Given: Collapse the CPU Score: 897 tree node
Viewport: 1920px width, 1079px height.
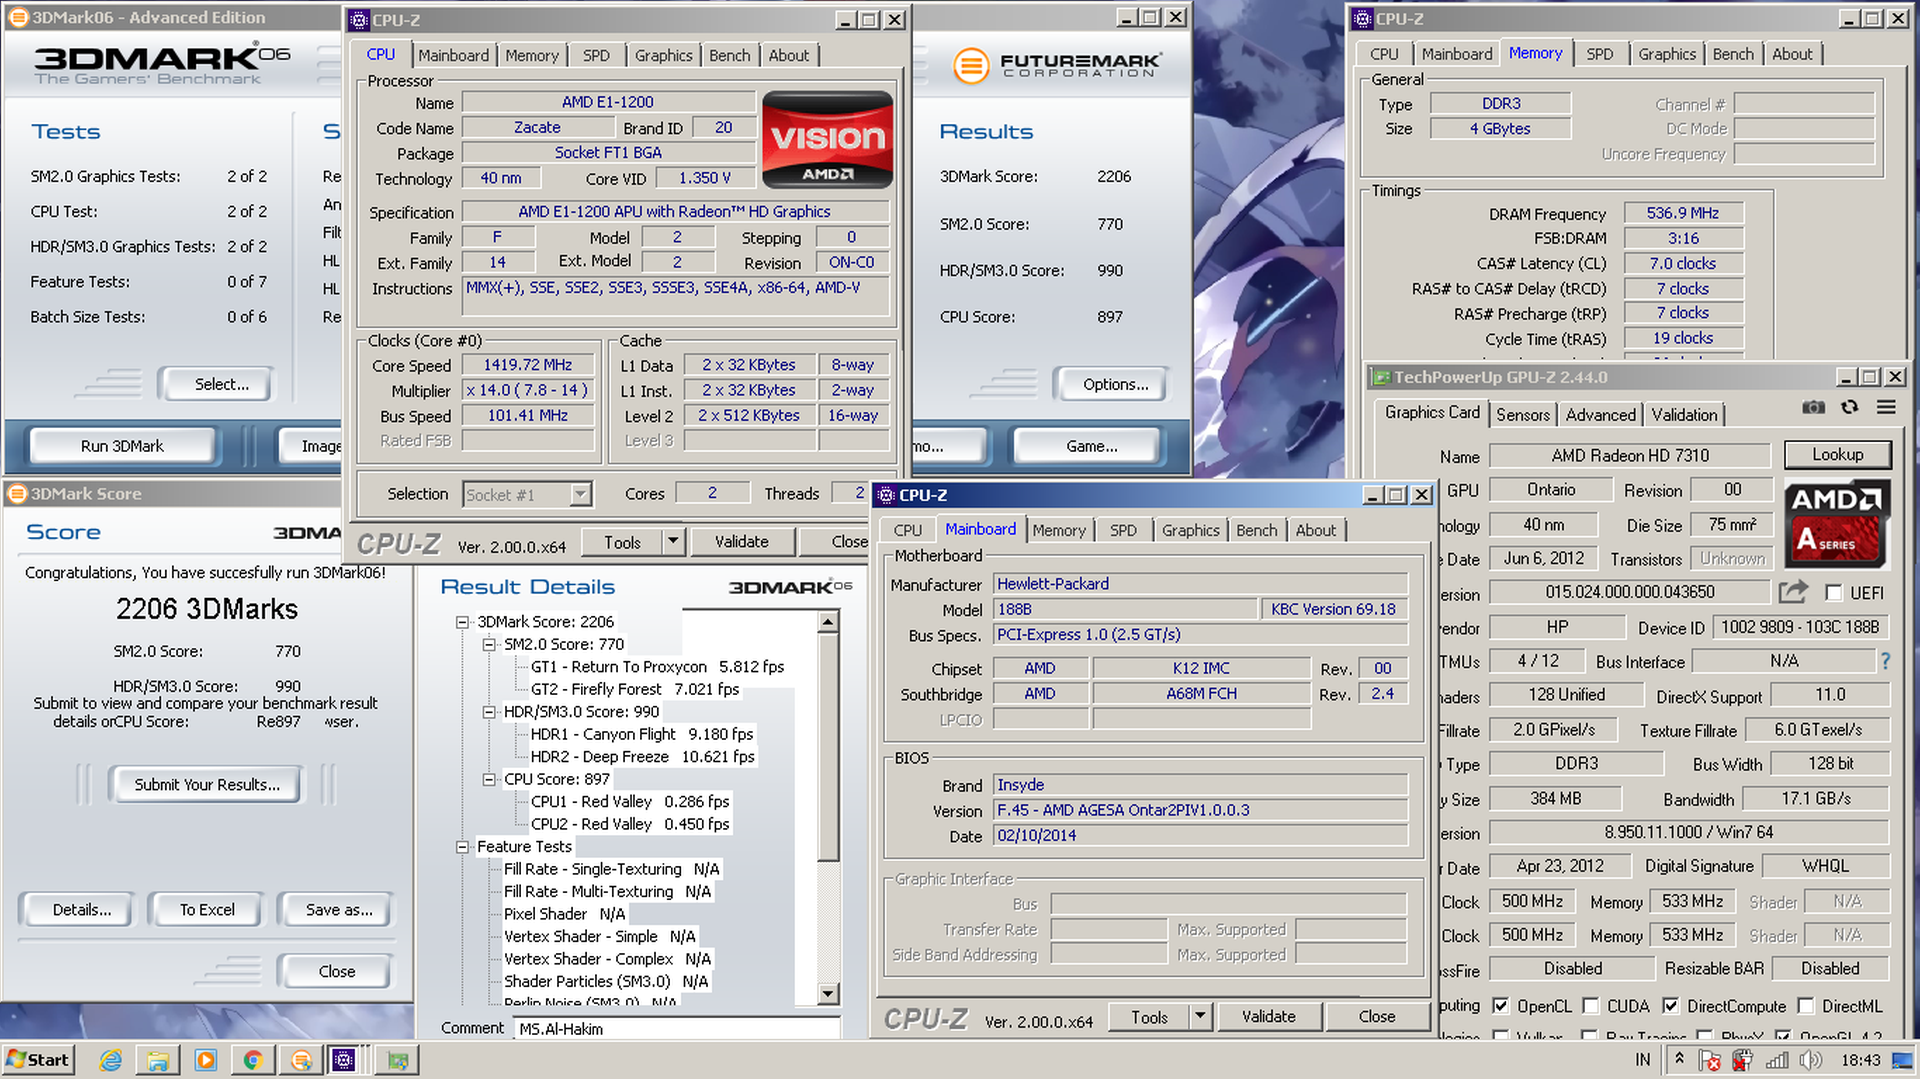Looking at the screenshot, I should [x=489, y=779].
